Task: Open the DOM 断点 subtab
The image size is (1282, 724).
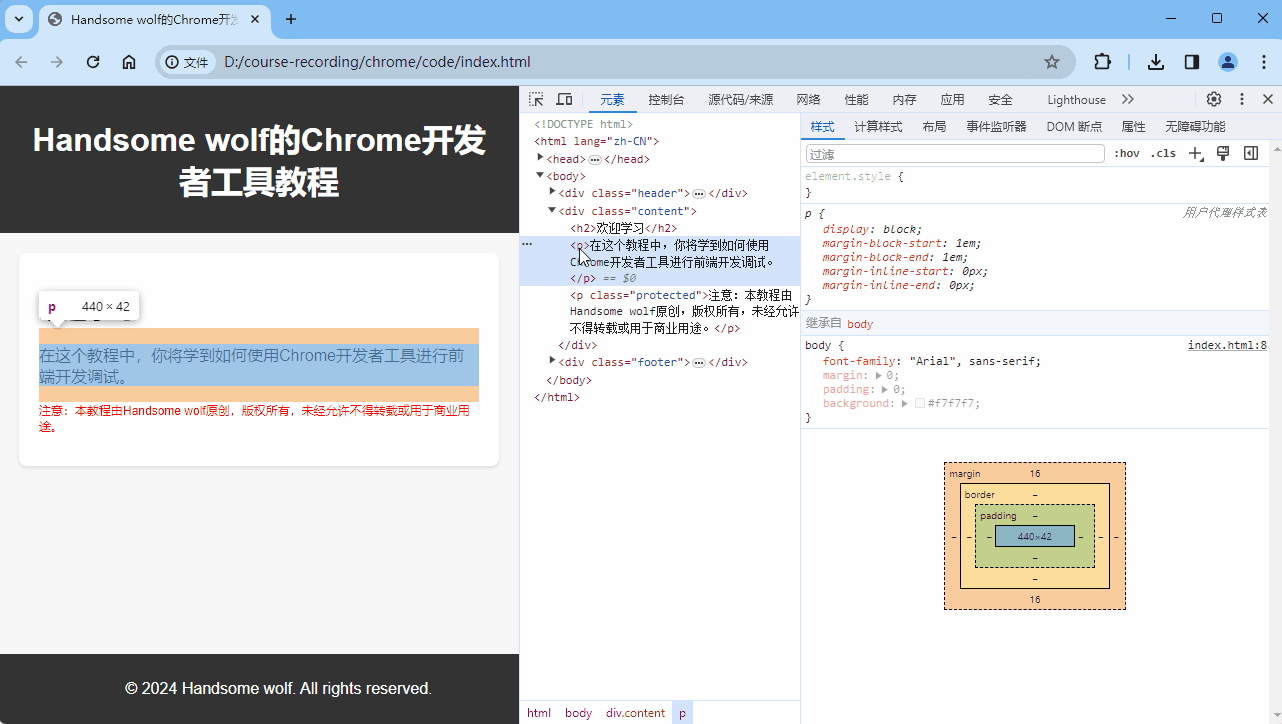Action: (1074, 127)
